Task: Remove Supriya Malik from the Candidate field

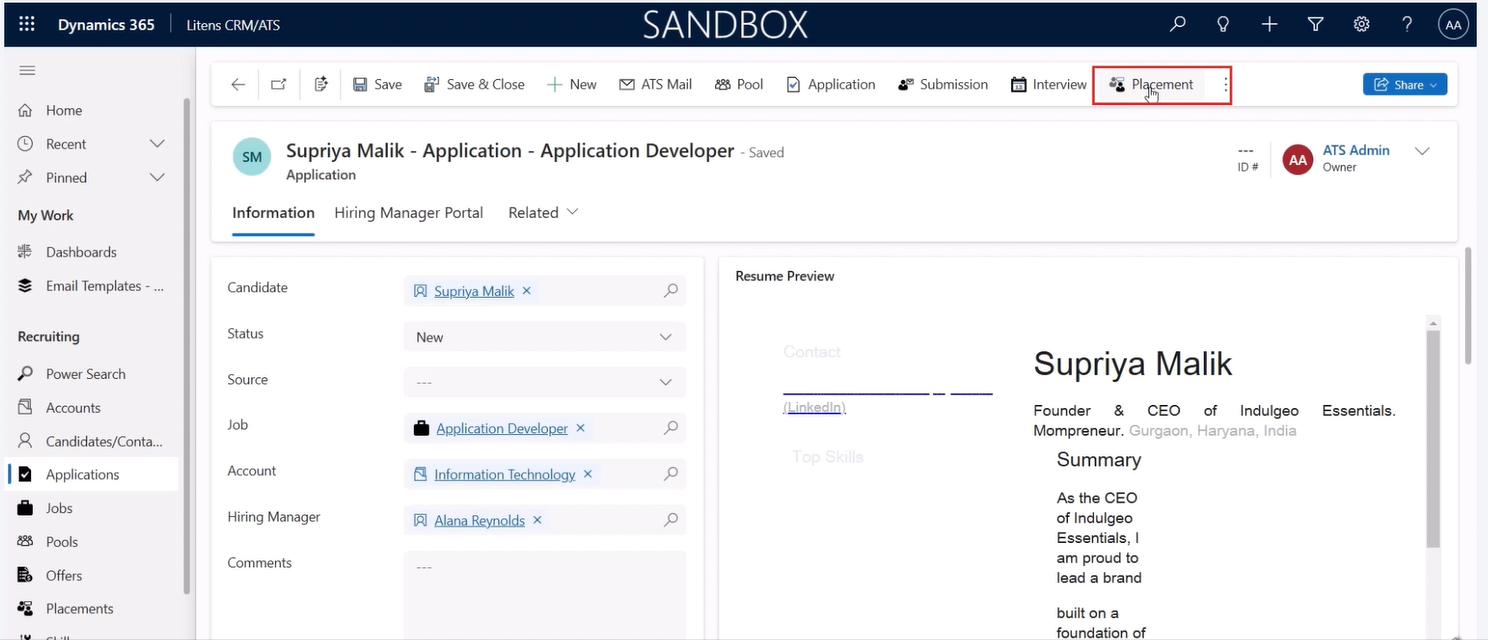Action: 527,291
